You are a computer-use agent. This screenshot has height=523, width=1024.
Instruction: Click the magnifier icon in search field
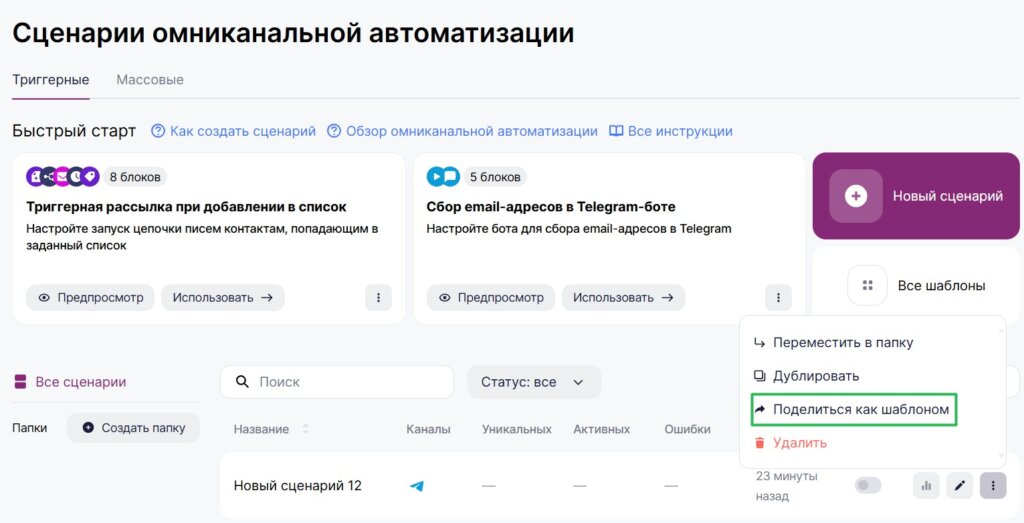pos(242,382)
